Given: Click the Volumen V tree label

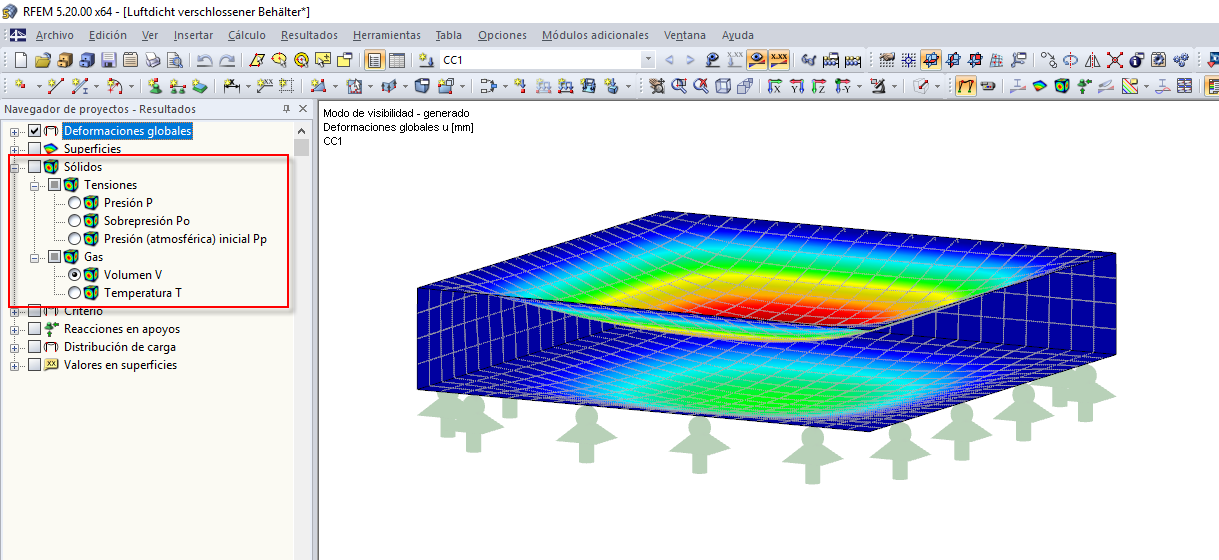Looking at the screenshot, I should [133, 275].
